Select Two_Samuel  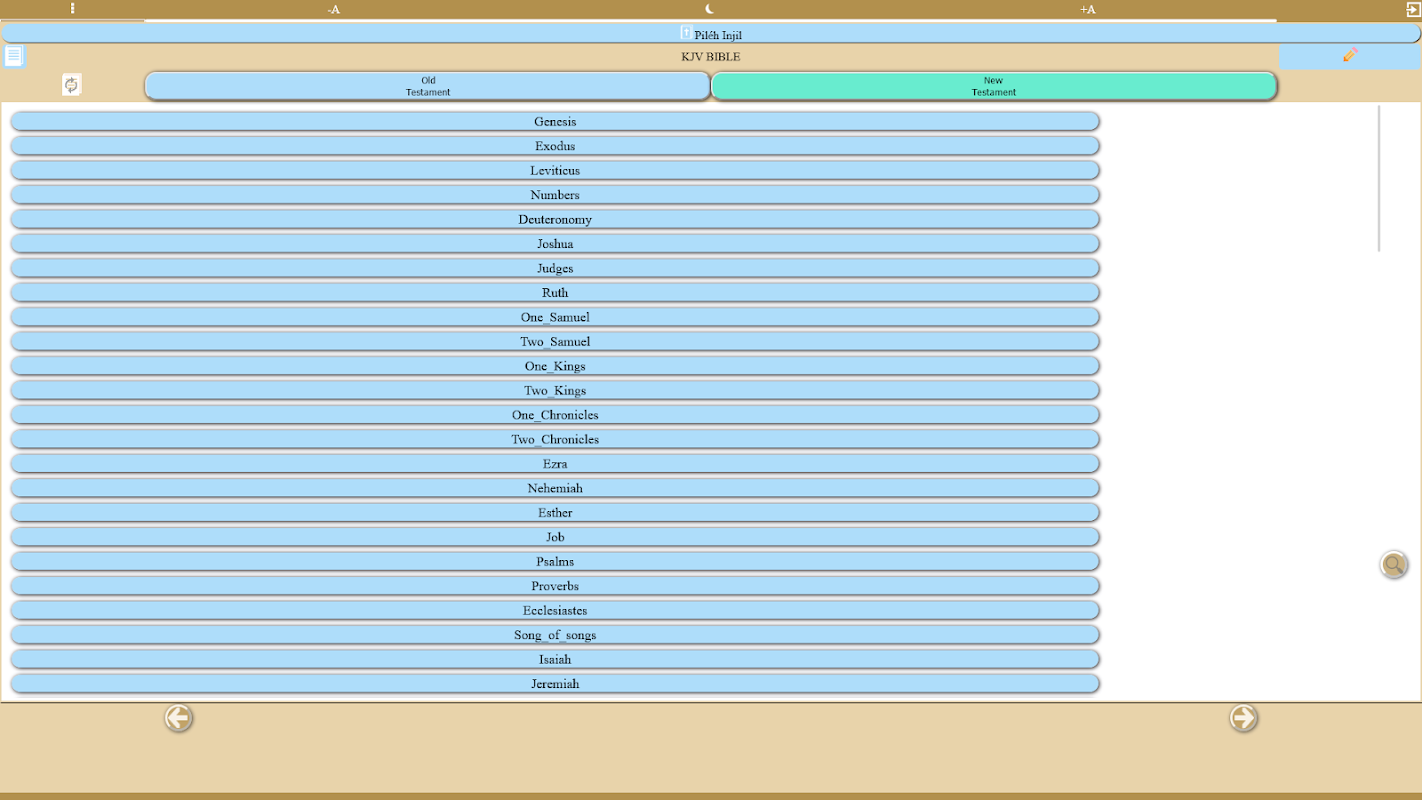(x=555, y=341)
